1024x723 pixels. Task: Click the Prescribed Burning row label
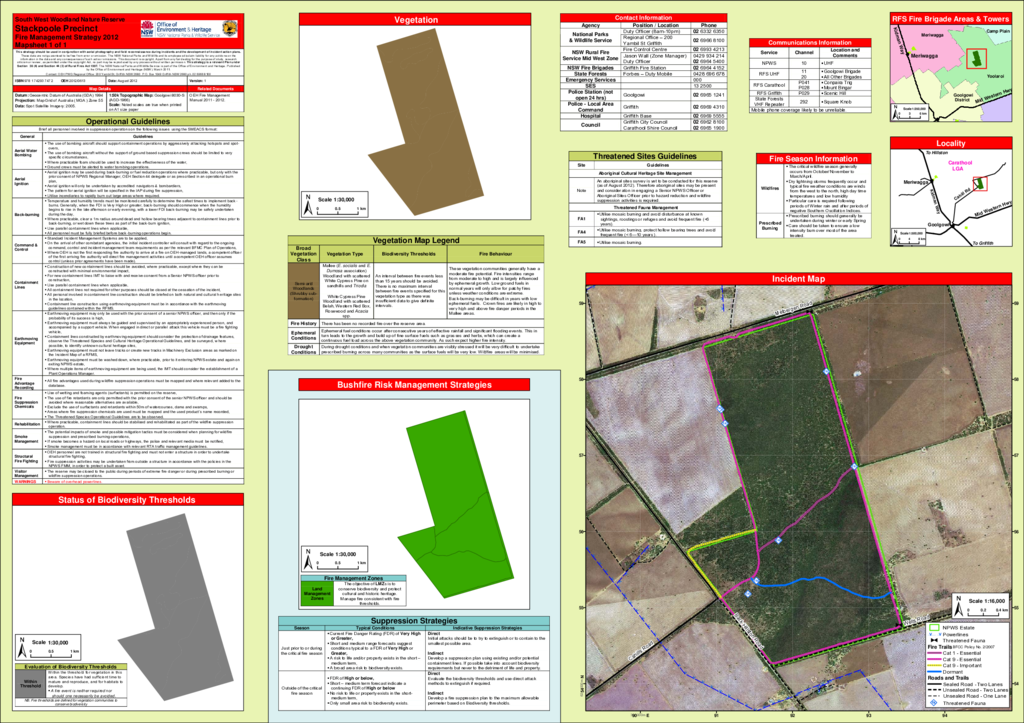(770, 225)
